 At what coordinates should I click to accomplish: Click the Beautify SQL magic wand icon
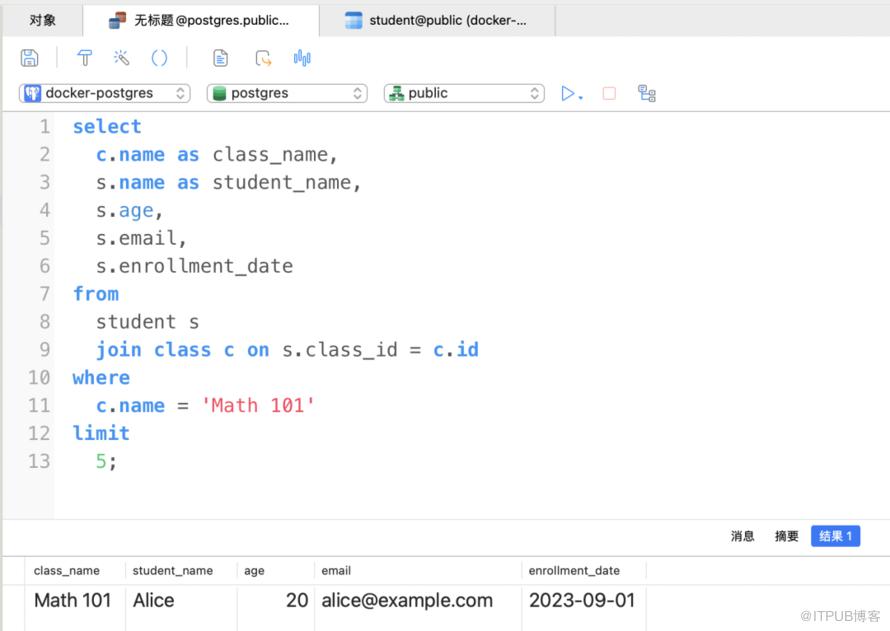click(x=121, y=58)
